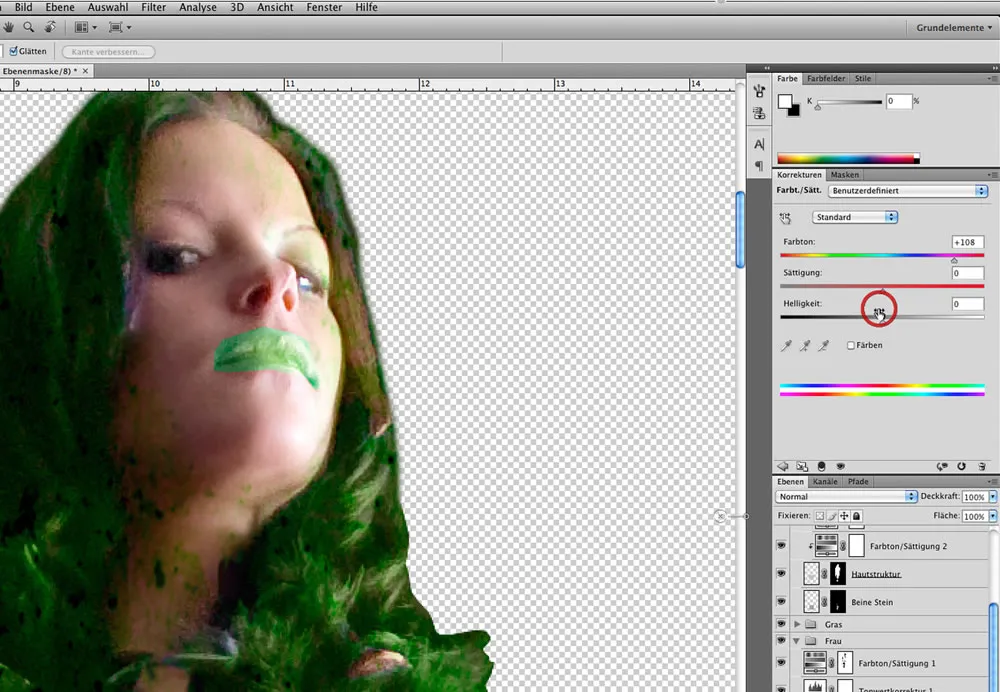Select the Hand tool in top bar

[x=9, y=27]
